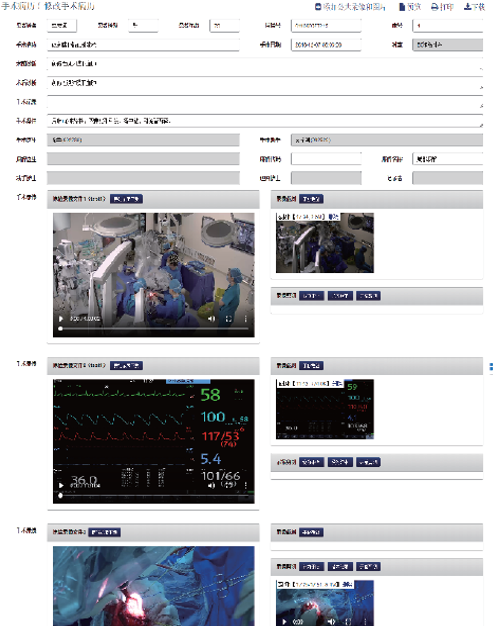Mute the vital signs monitor video
Image resolution: width=493 pixels, height=626 pixels.
click(x=212, y=485)
